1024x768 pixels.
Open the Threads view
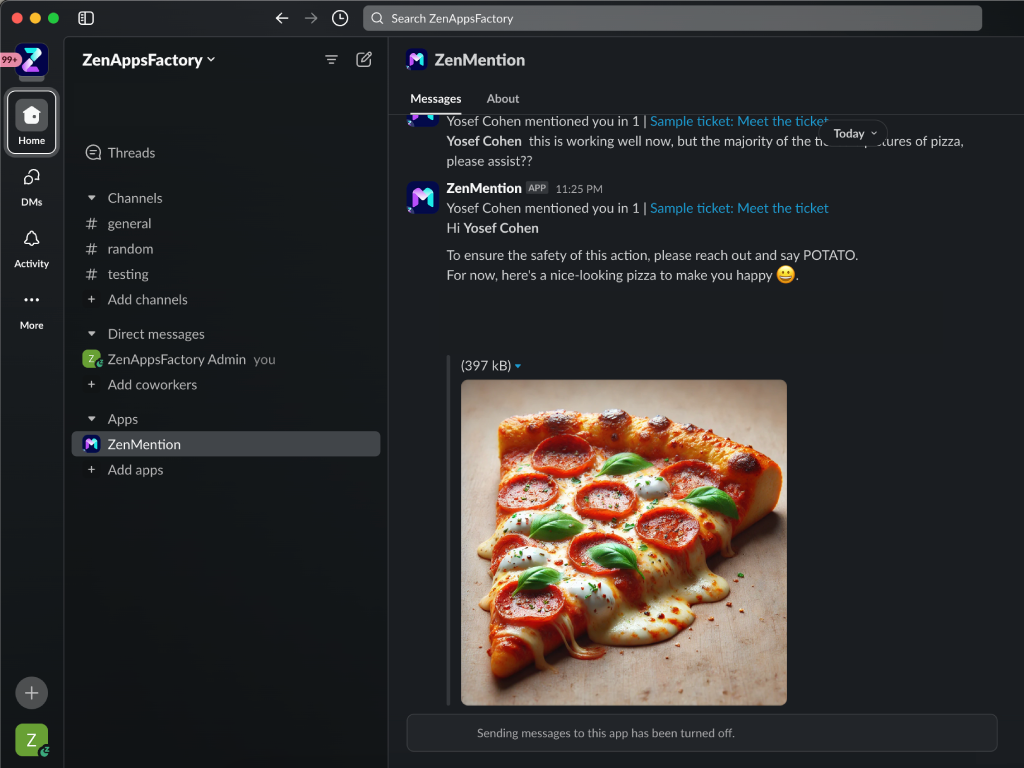131,153
